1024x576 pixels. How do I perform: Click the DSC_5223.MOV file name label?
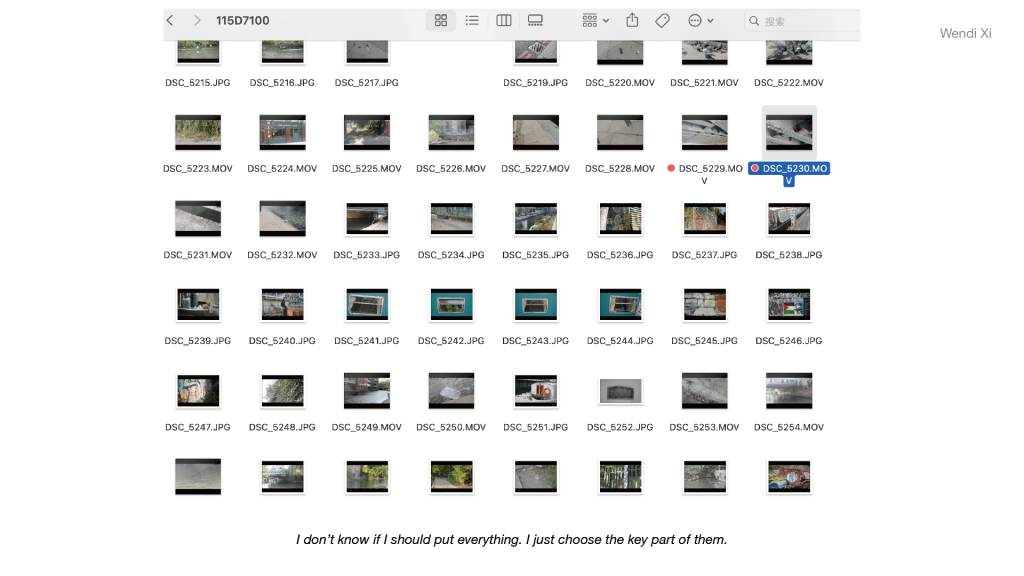pyautogui.click(x=198, y=169)
